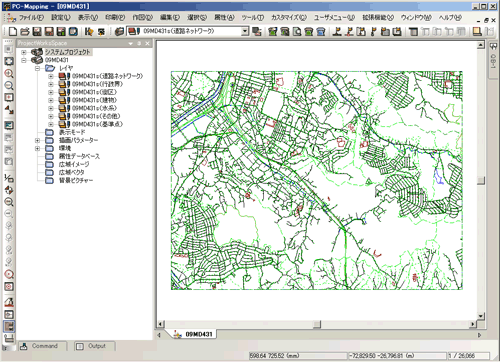The width and height of the screenshot is (500, 362).
Task: Click the 1 / 26,066 scale status field
Action: pos(468,356)
